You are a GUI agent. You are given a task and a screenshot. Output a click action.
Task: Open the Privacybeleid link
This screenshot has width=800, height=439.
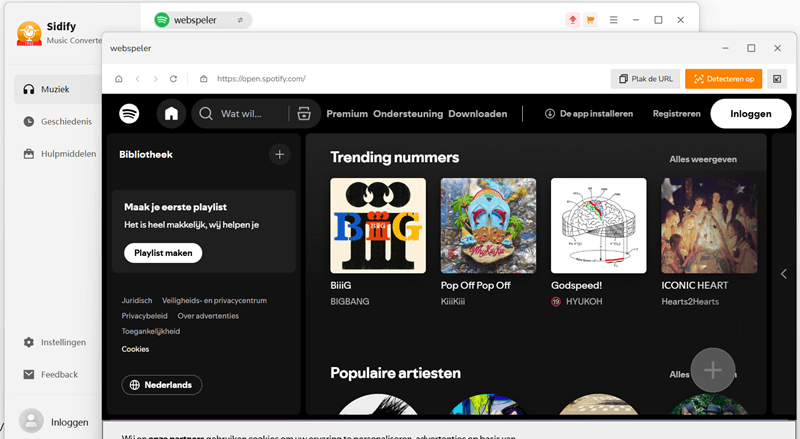click(x=144, y=316)
